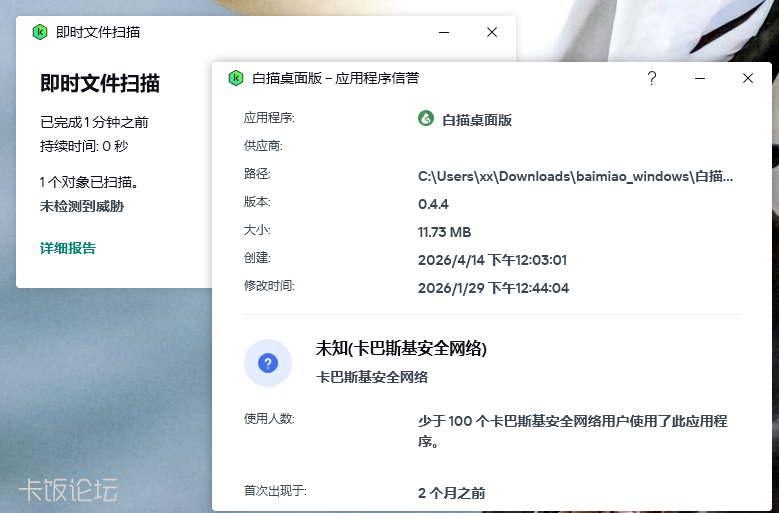Click the 未知(卡巴斯基安全网络) status heading
The height and width of the screenshot is (513, 779).
coord(401,349)
